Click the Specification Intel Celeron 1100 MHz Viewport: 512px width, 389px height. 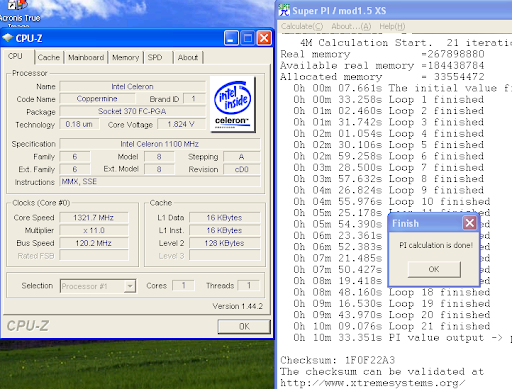(x=160, y=144)
